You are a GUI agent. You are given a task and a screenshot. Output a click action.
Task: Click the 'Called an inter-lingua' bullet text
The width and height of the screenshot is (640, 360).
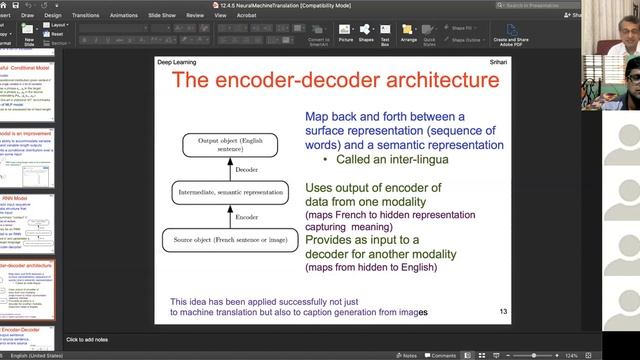click(392, 160)
